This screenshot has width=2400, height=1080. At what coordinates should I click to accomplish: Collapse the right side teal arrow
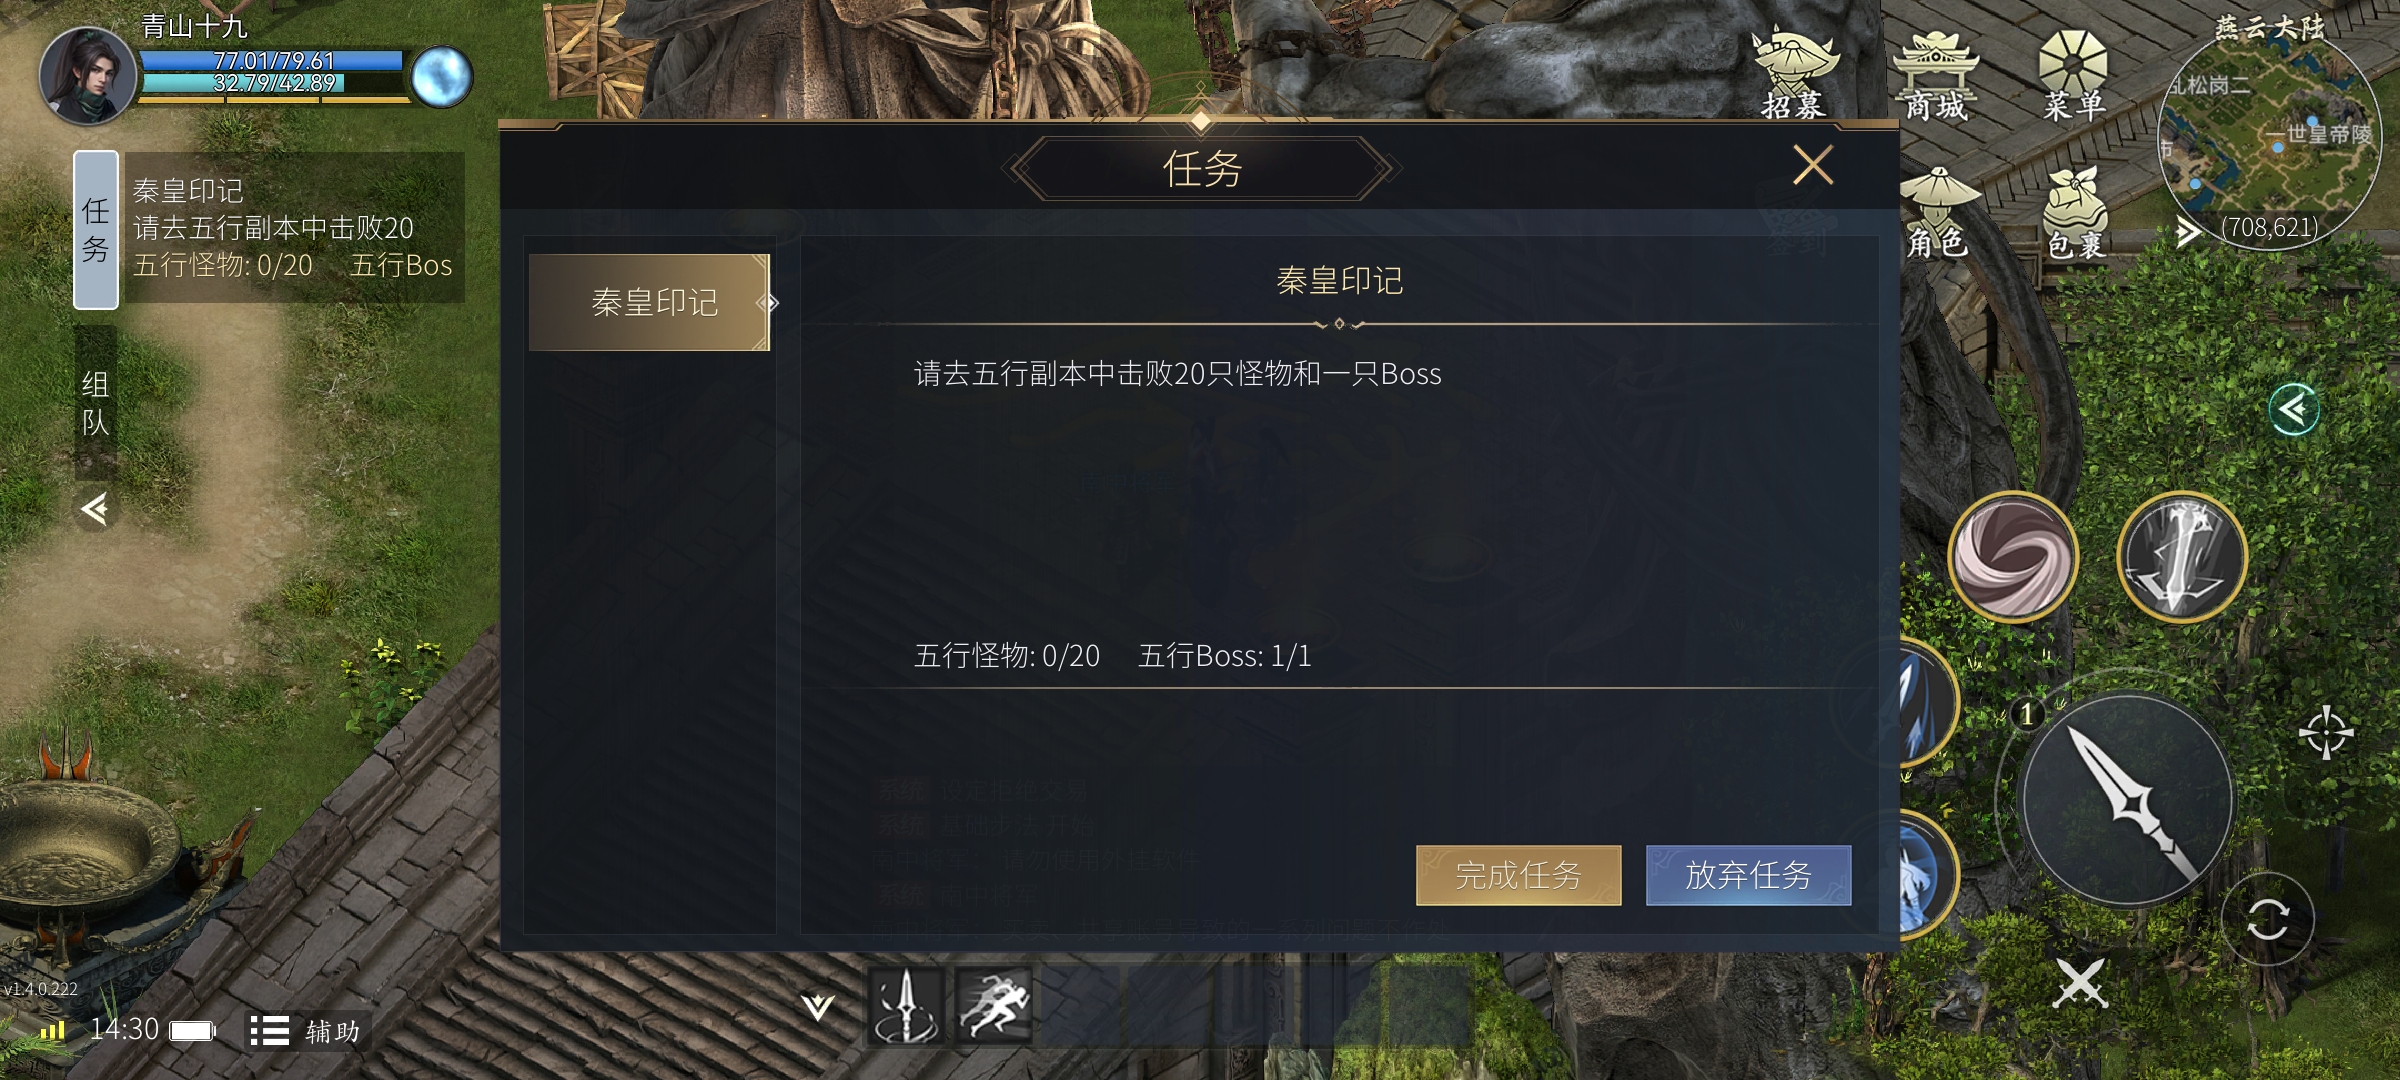coord(2293,409)
